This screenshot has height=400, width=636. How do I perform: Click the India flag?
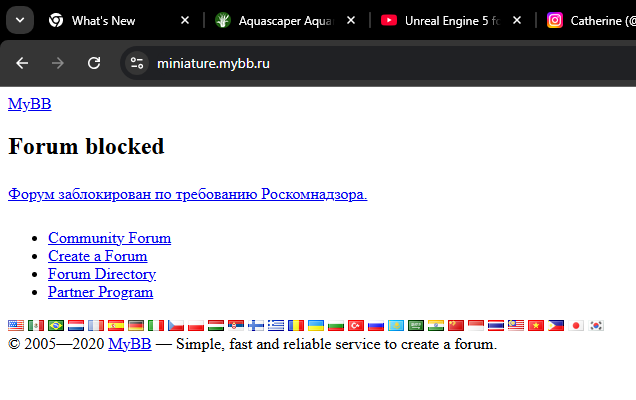tap(436, 325)
